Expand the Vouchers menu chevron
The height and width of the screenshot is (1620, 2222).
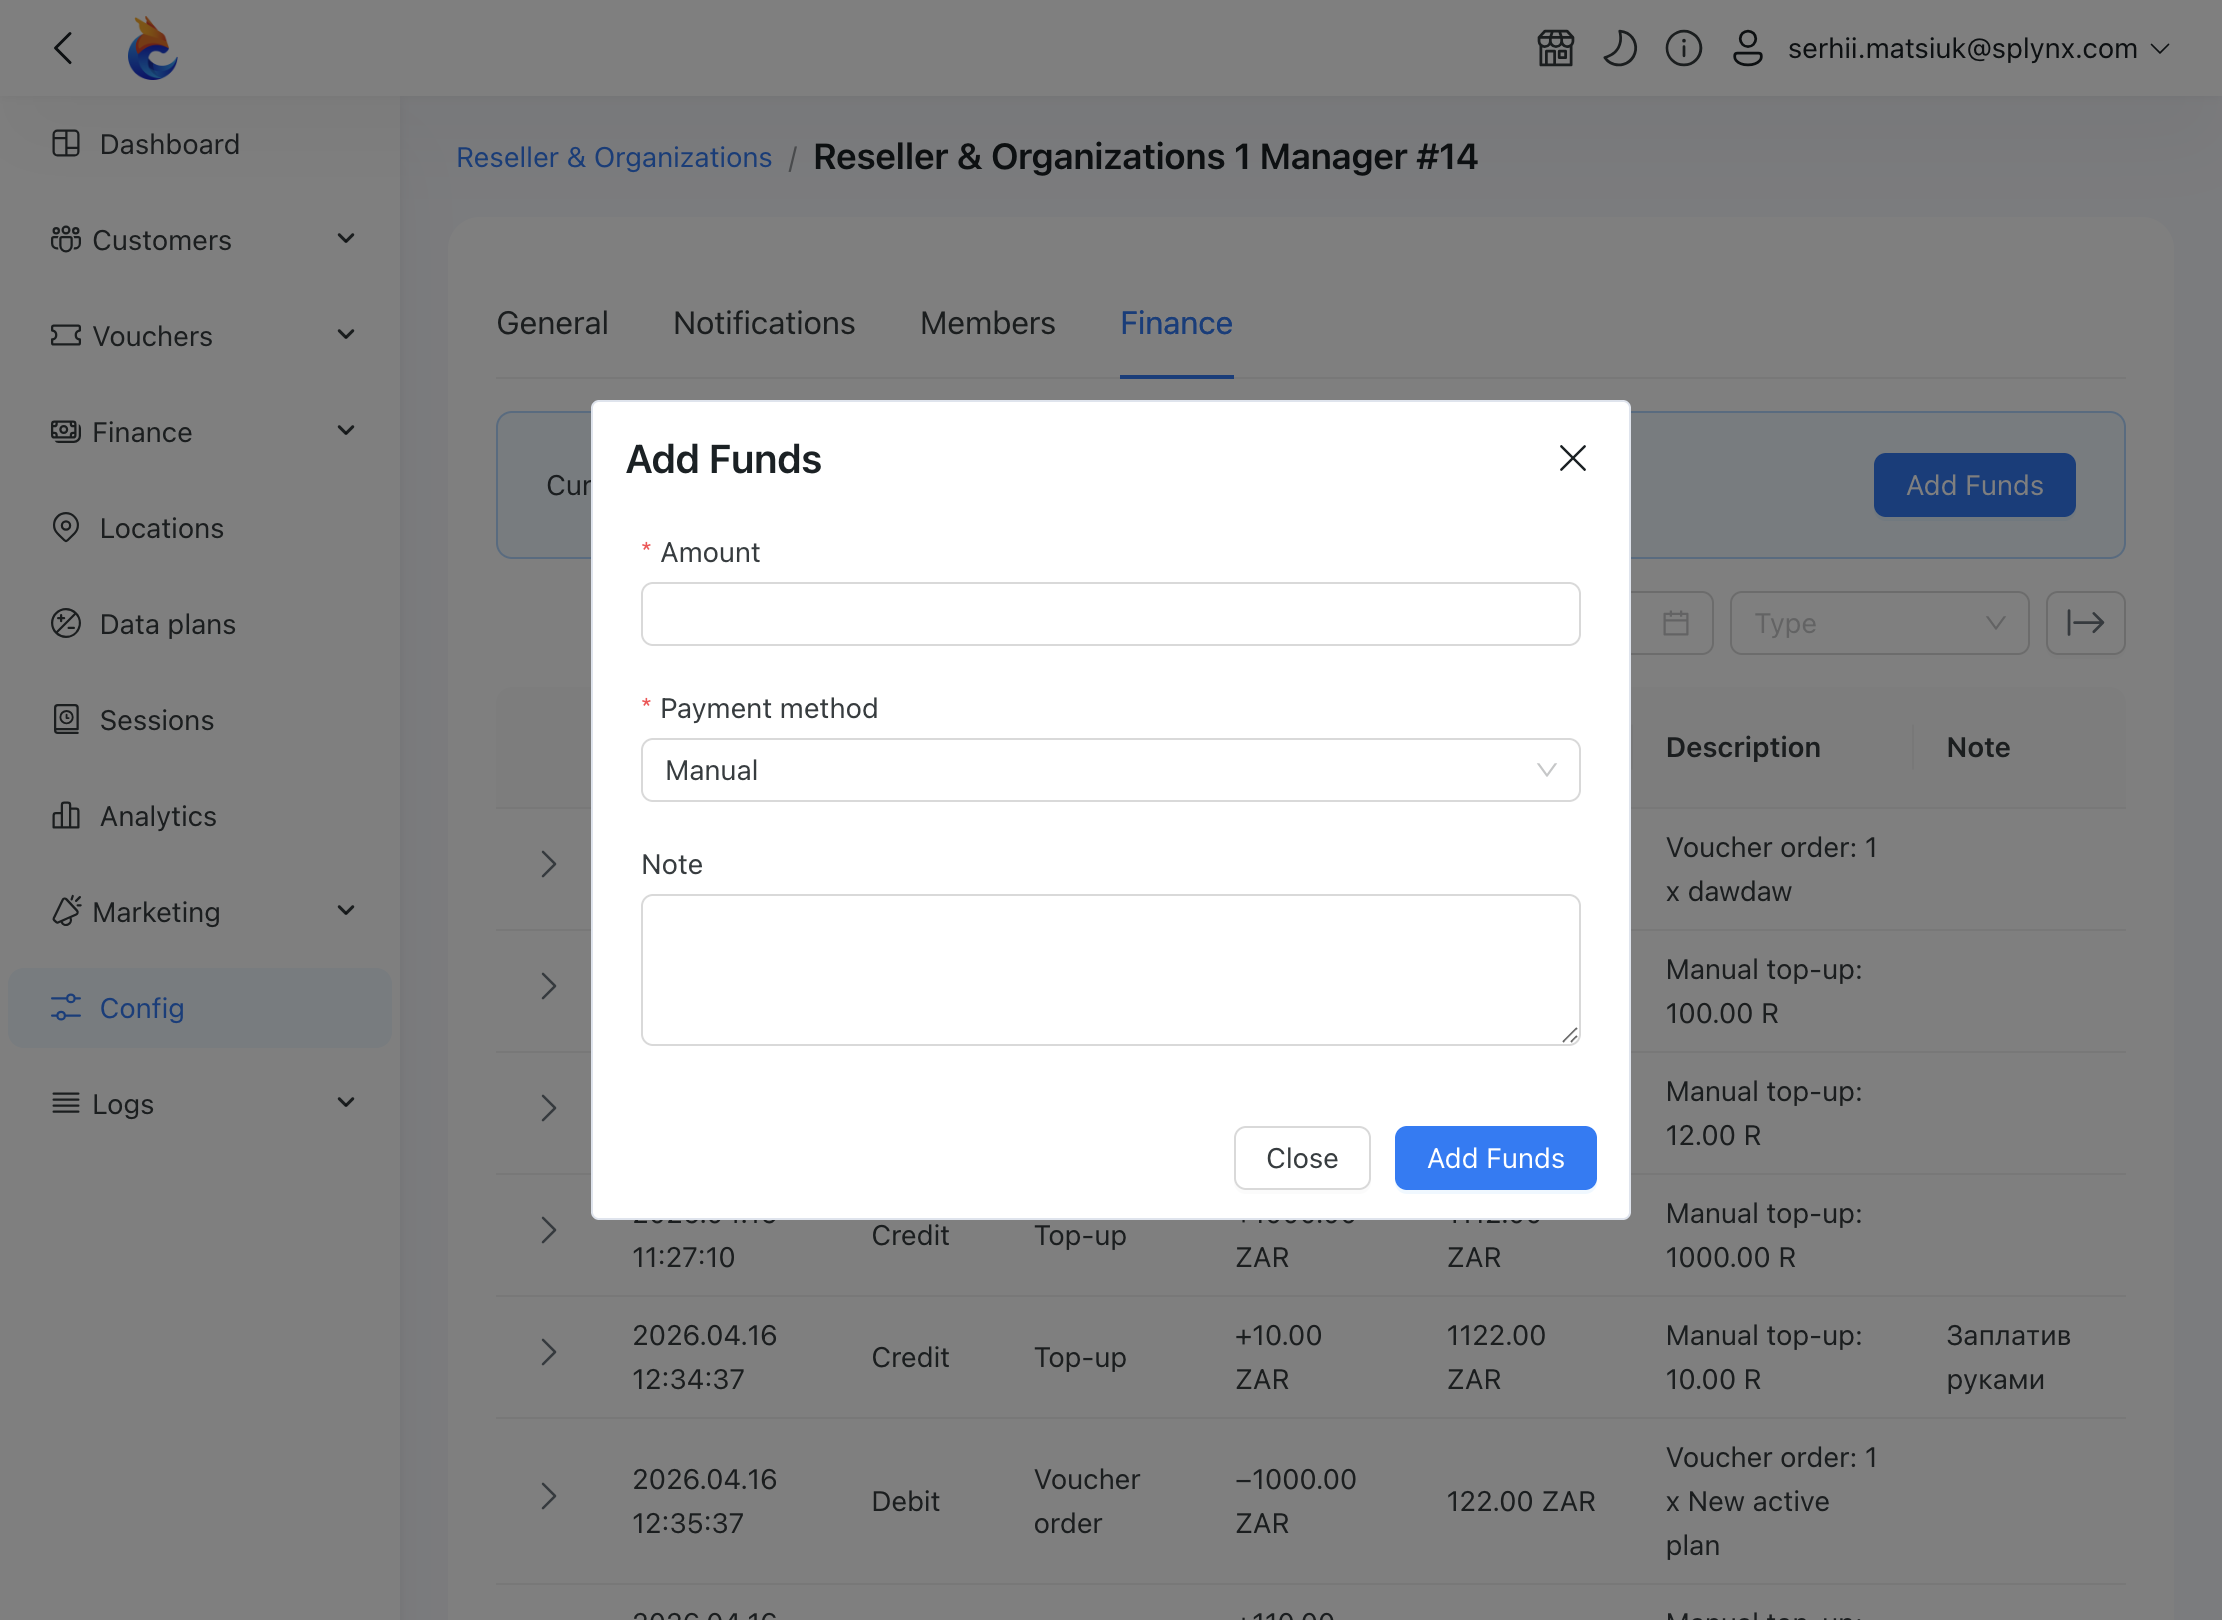[346, 335]
